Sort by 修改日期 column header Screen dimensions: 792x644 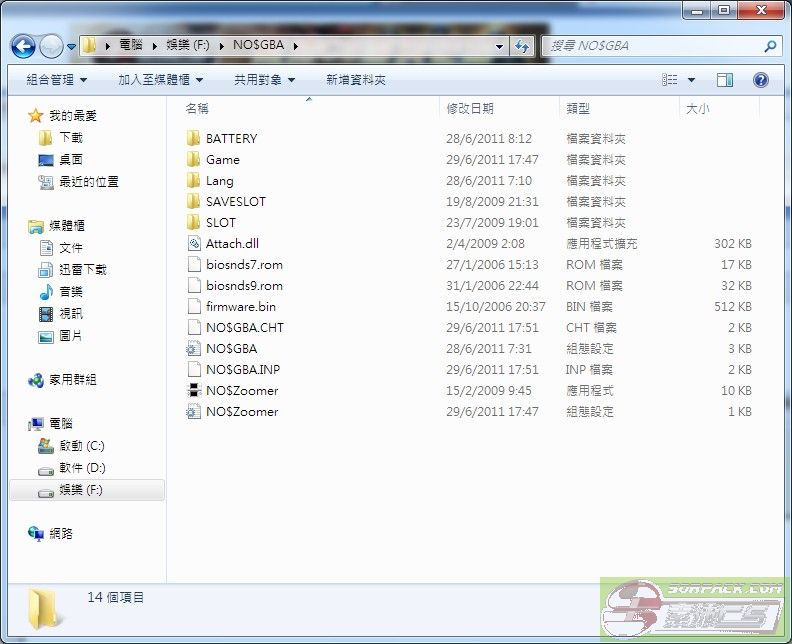point(470,108)
